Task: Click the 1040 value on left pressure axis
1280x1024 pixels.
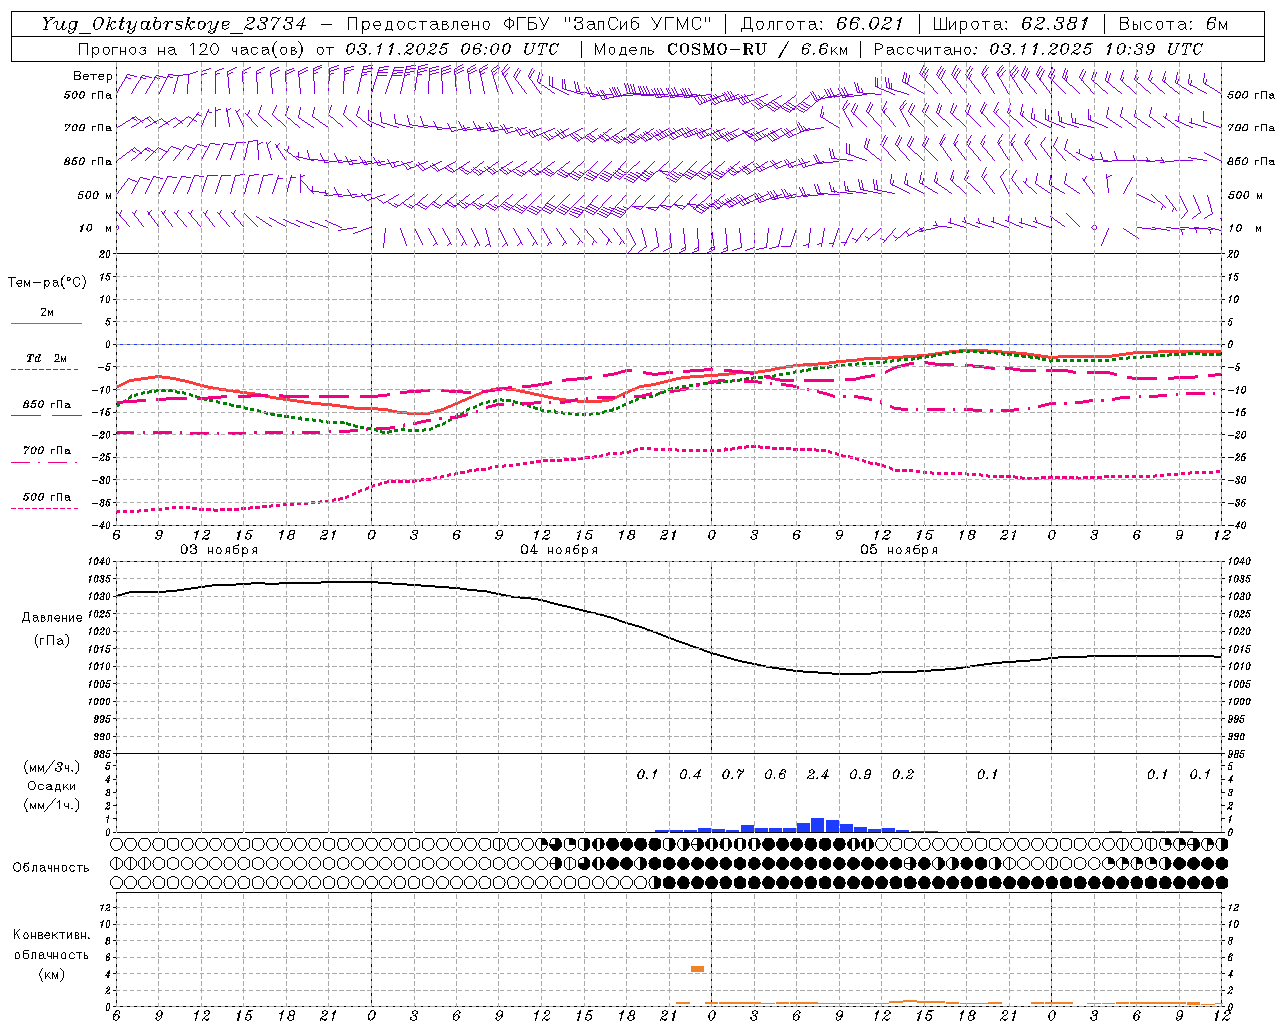Action: (x=99, y=562)
